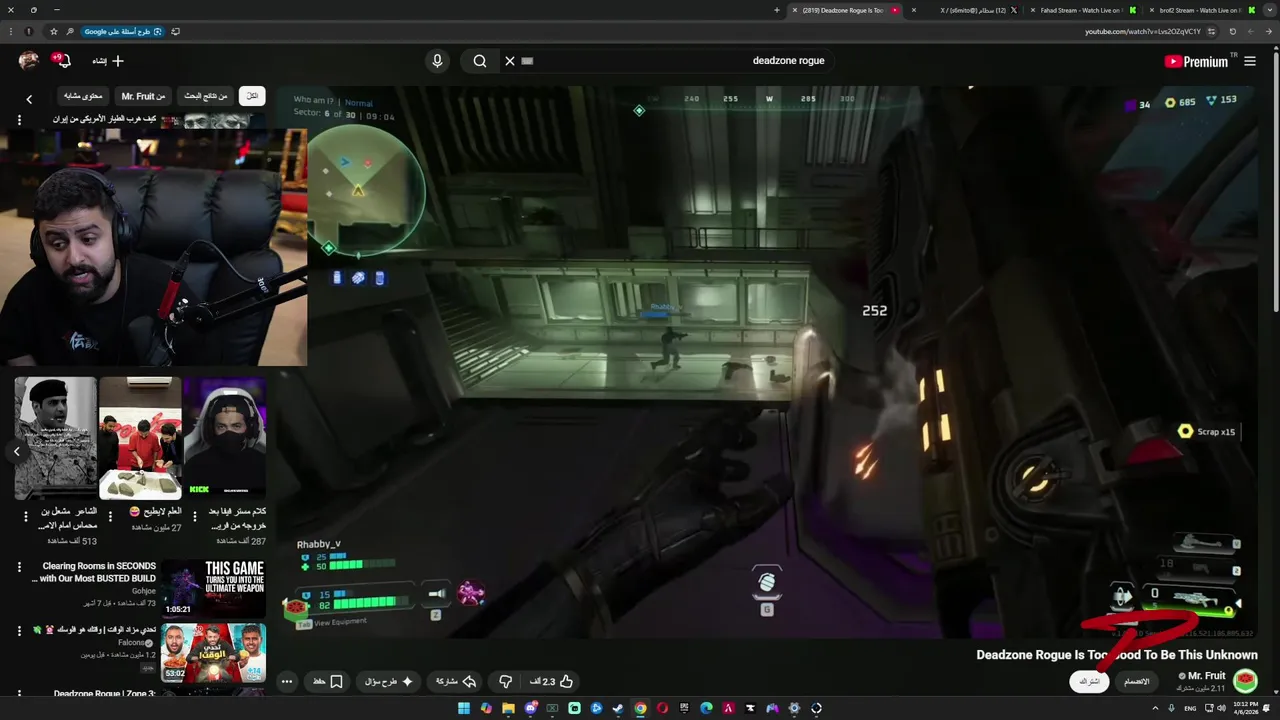Open the share button under video
The width and height of the screenshot is (1280, 720).
click(x=456, y=681)
